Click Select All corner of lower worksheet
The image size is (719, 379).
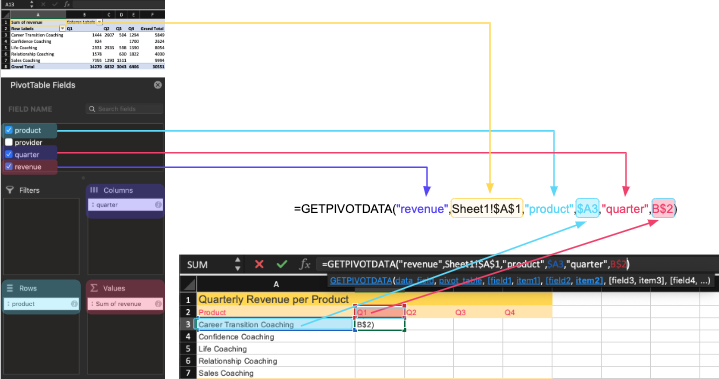(x=188, y=284)
